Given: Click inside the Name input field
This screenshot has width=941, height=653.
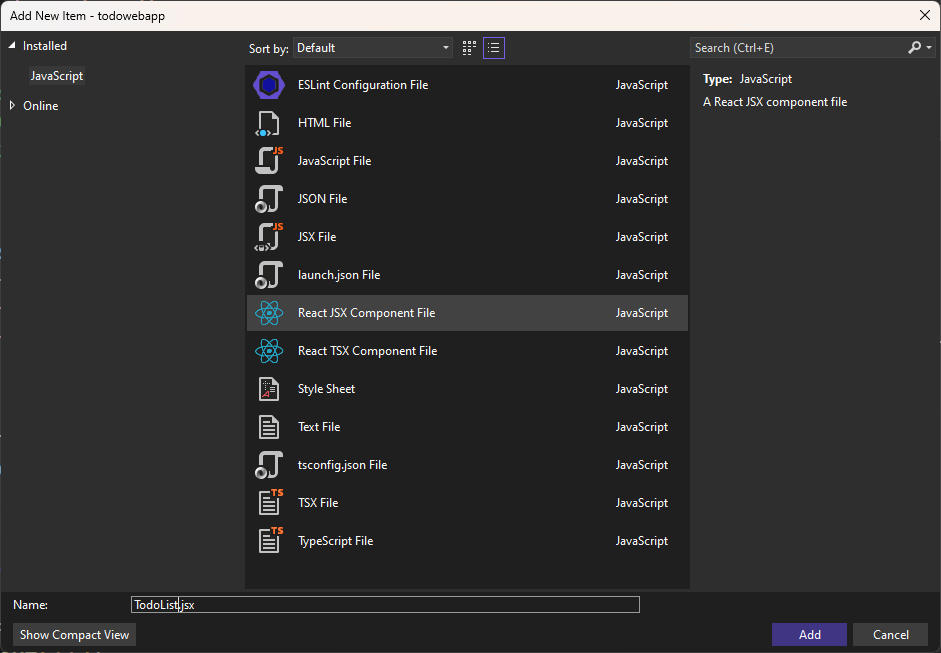Looking at the screenshot, I should pos(385,604).
